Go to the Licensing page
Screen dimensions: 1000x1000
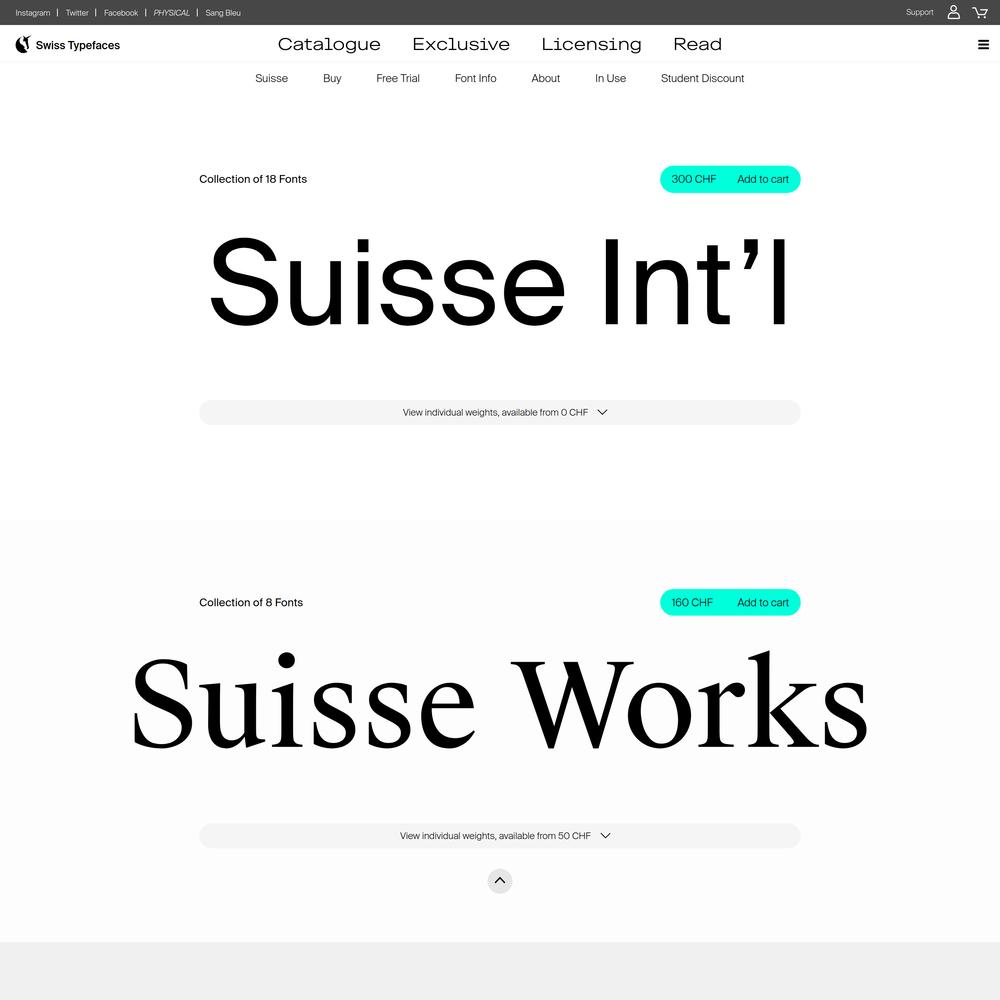click(x=591, y=44)
